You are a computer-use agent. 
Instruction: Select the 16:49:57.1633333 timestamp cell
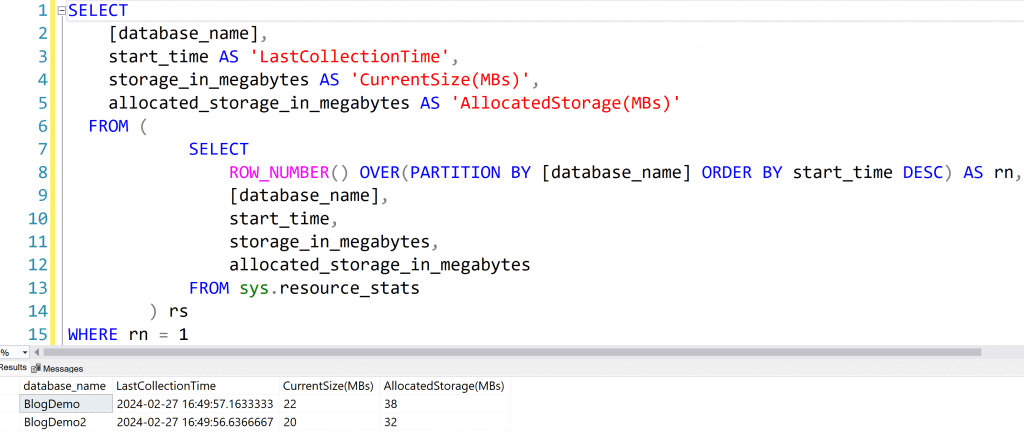194,404
